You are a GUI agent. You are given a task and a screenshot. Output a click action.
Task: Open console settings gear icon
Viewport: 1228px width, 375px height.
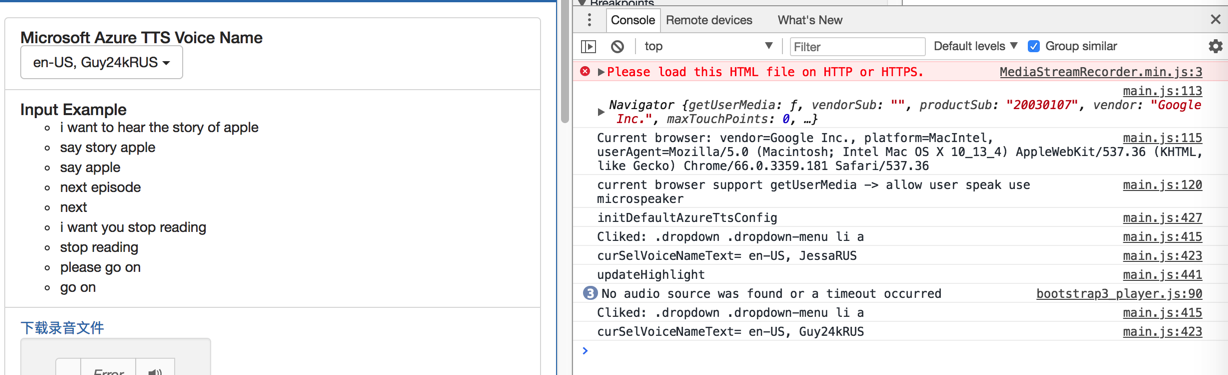coord(1215,46)
